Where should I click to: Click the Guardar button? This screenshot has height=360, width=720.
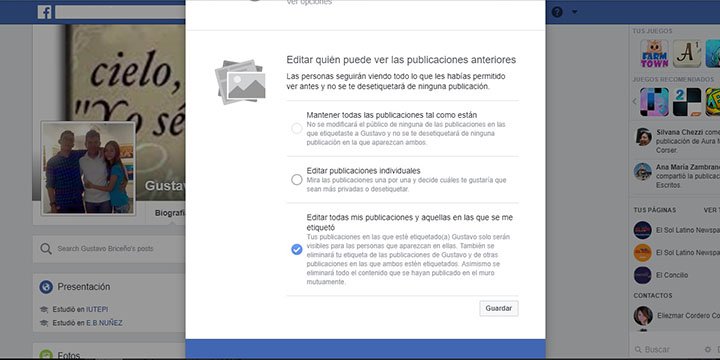499,309
